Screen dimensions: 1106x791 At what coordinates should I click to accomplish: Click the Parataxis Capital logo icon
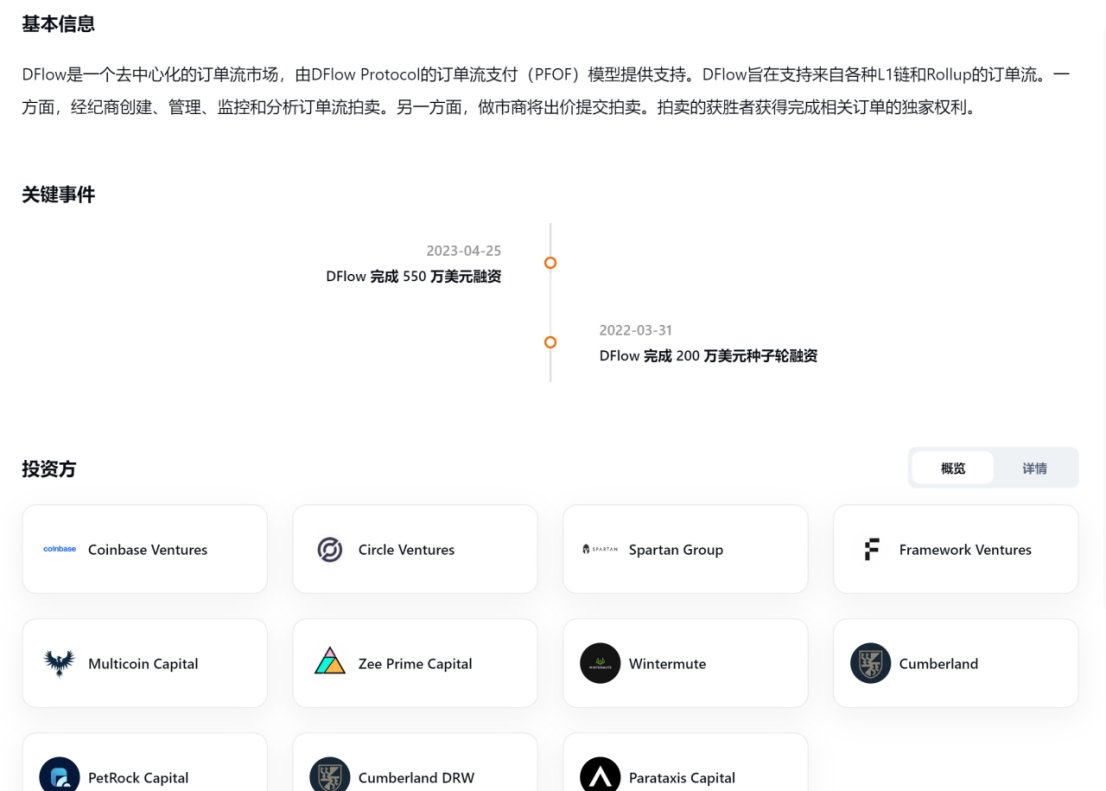point(600,774)
